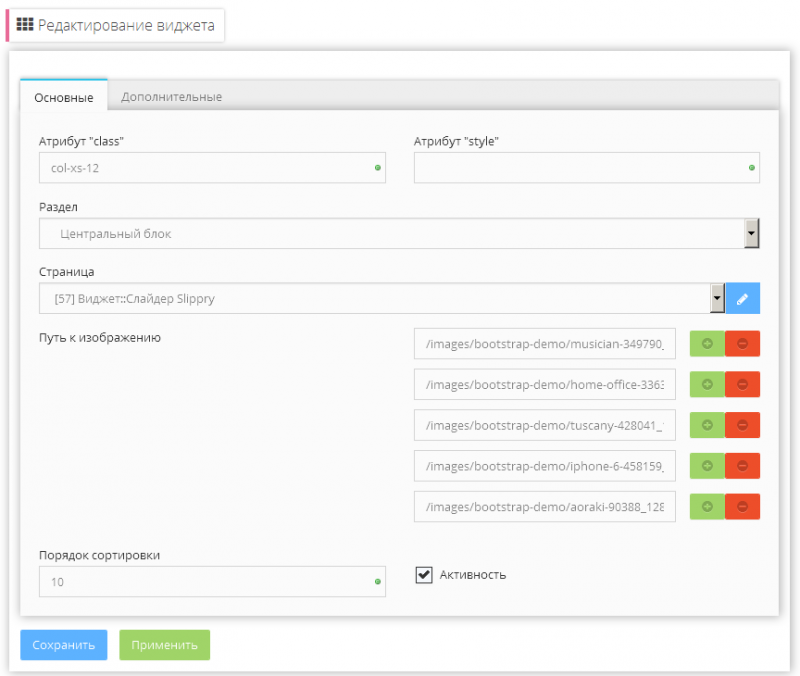The width and height of the screenshot is (800, 676).
Task: Remove the tuscany-428041 image path
Action: click(x=742, y=425)
